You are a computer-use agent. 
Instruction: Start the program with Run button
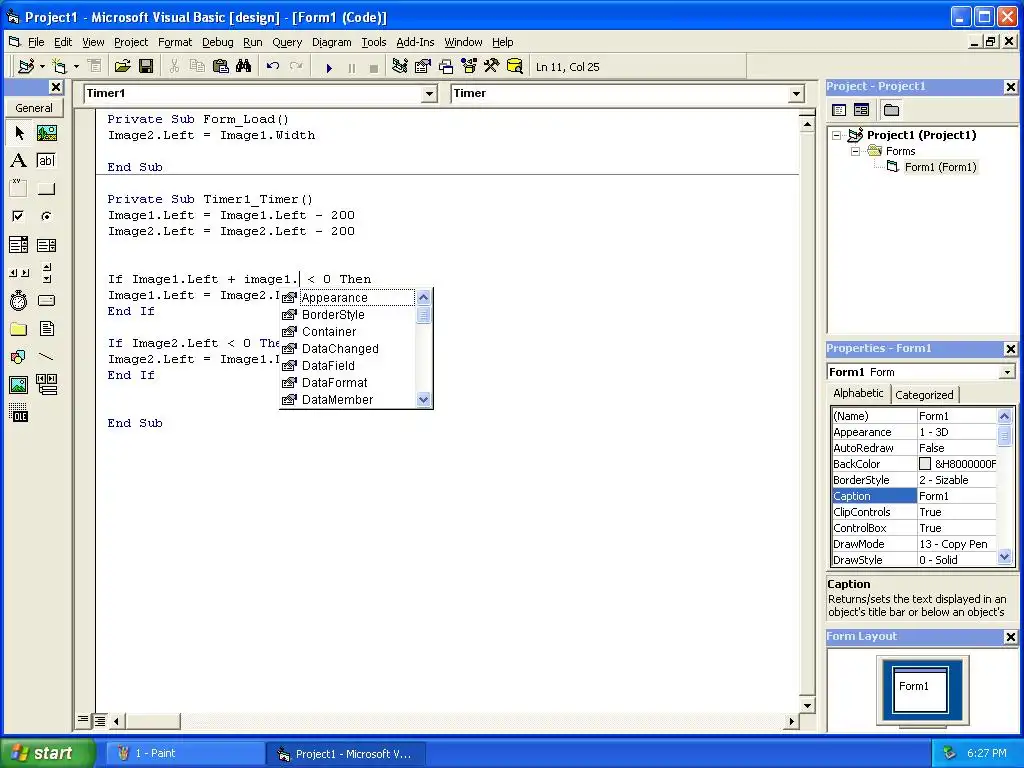[x=329, y=67]
